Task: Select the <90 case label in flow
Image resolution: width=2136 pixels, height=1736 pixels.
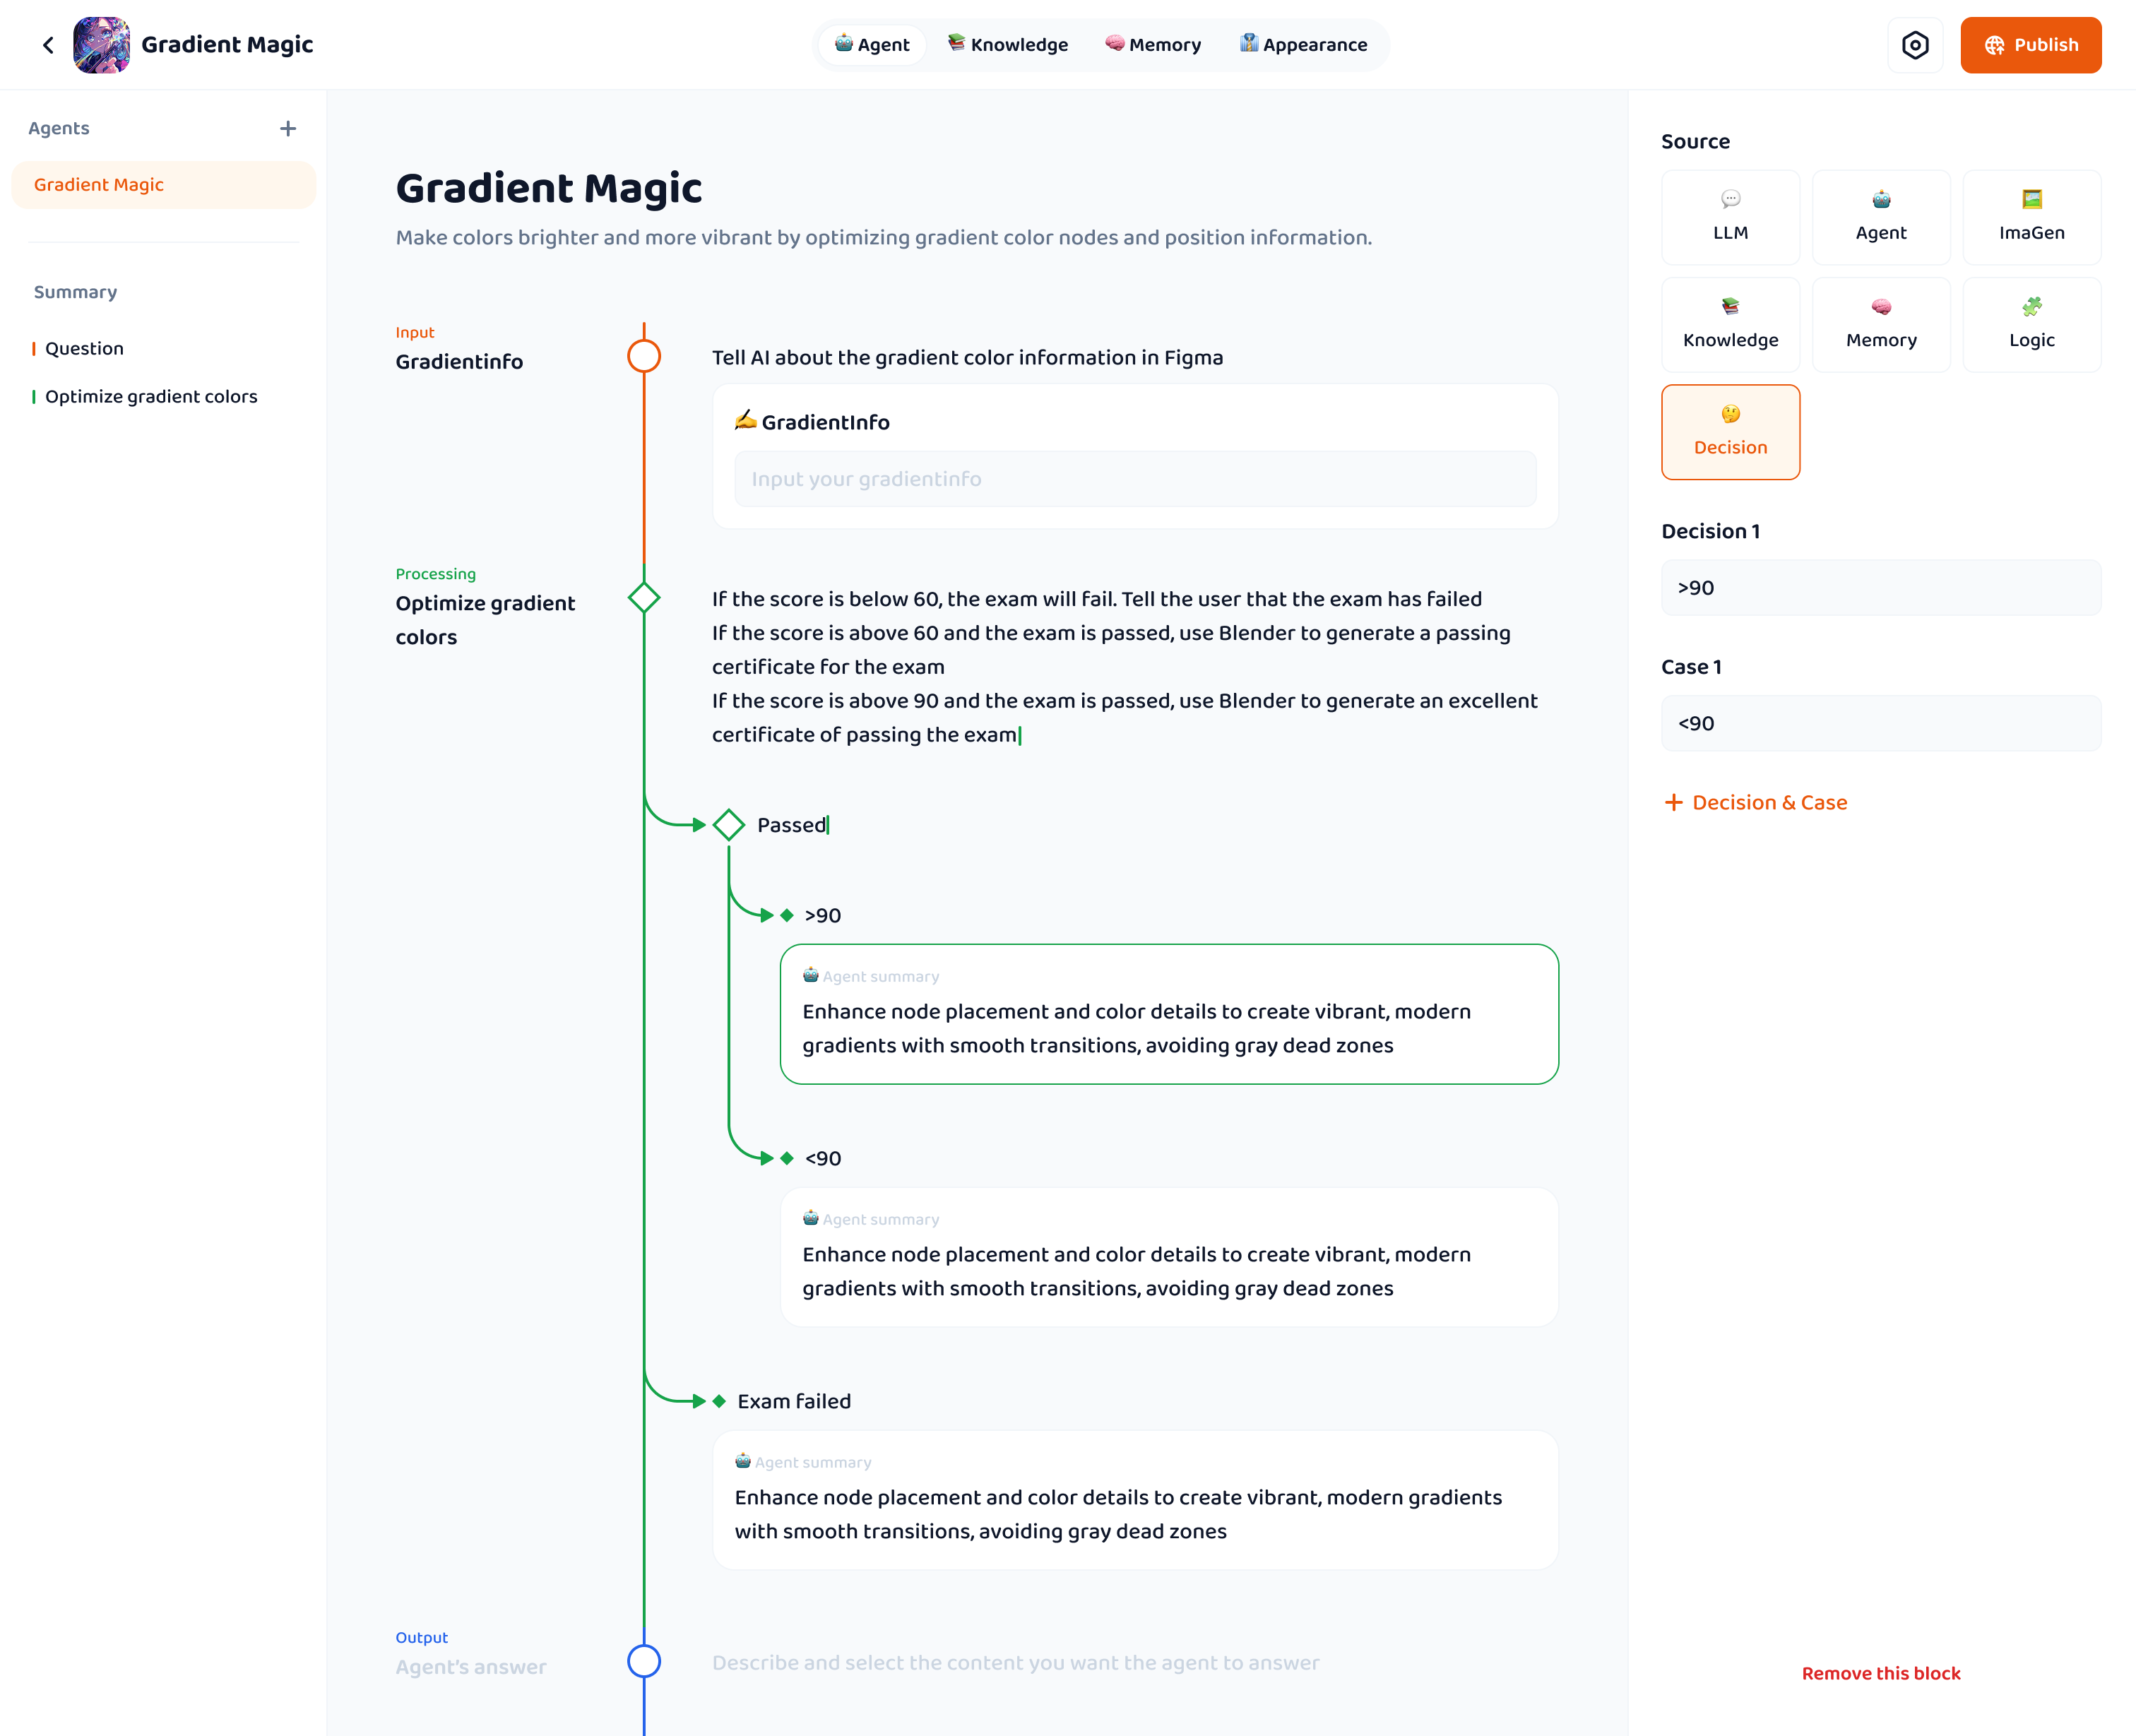Action: 823,1158
